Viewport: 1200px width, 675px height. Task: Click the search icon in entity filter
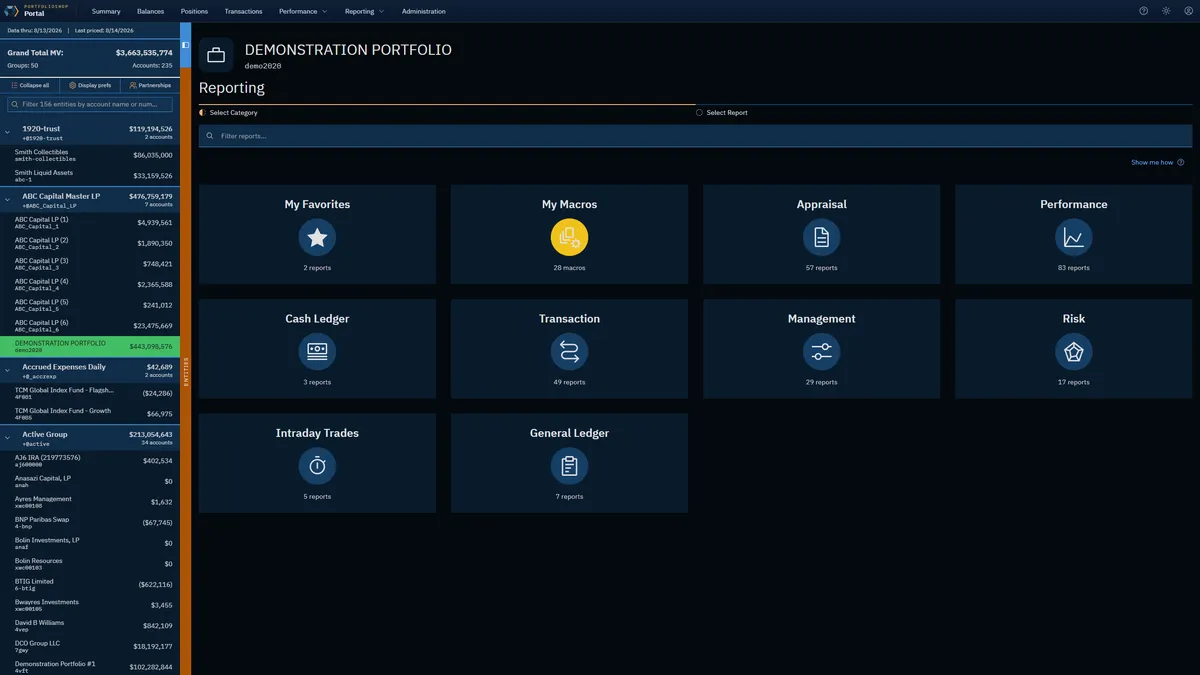pyautogui.click(x=15, y=104)
